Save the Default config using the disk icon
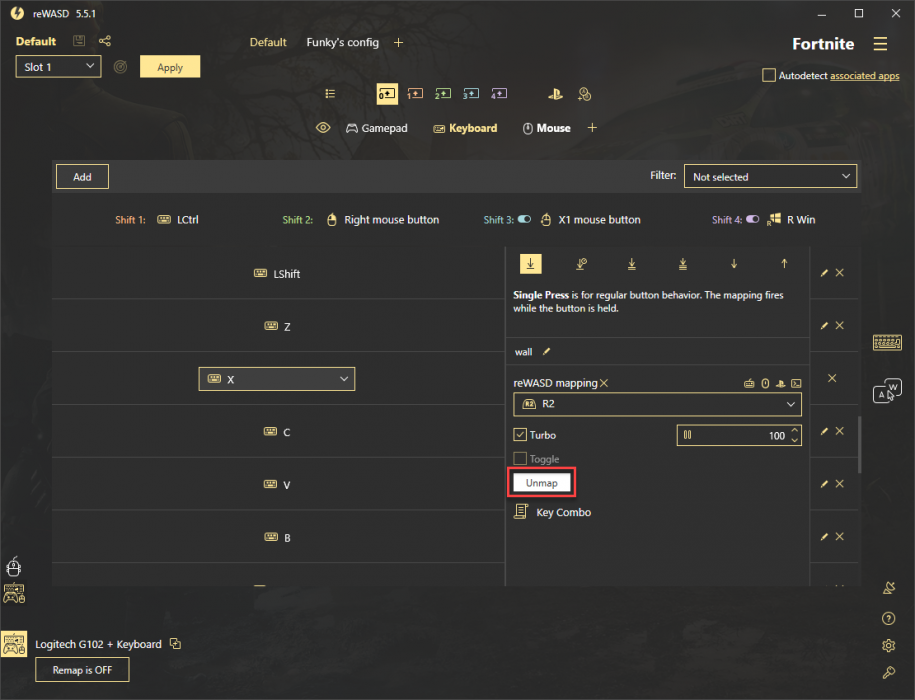 [x=79, y=41]
